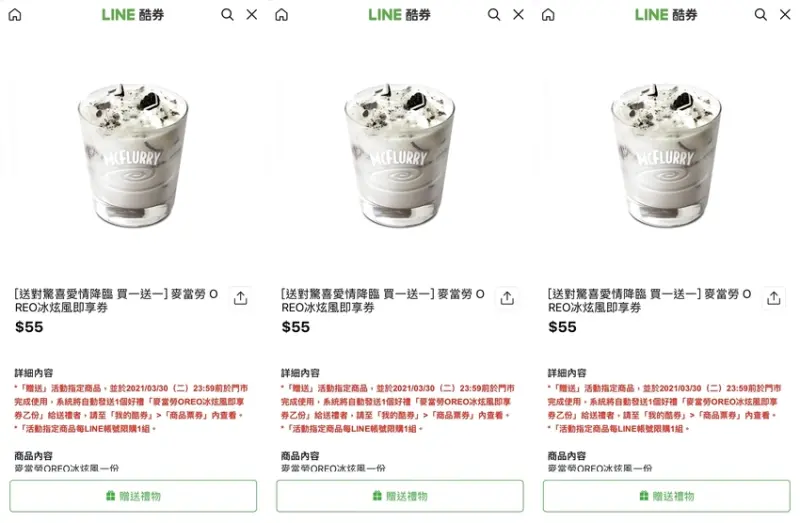Tap home icon in right panel
The height and width of the screenshot is (523, 800).
(548, 15)
